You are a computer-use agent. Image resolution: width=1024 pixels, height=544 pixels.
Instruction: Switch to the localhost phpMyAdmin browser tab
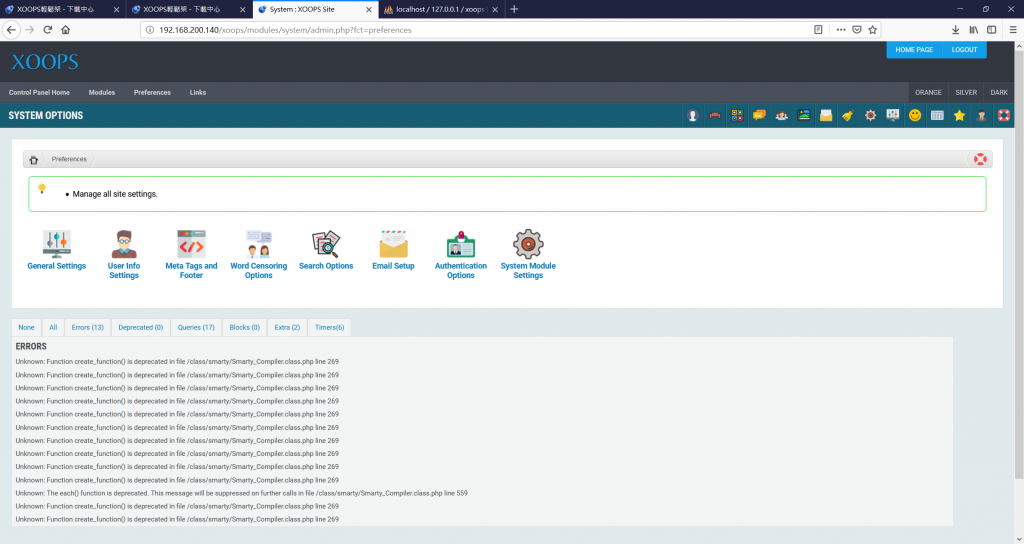[441, 9]
